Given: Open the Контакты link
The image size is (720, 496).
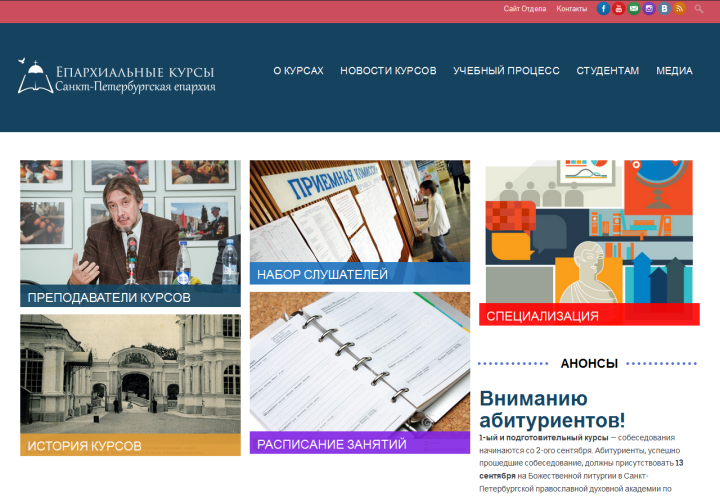Looking at the screenshot, I should pyautogui.click(x=571, y=9).
